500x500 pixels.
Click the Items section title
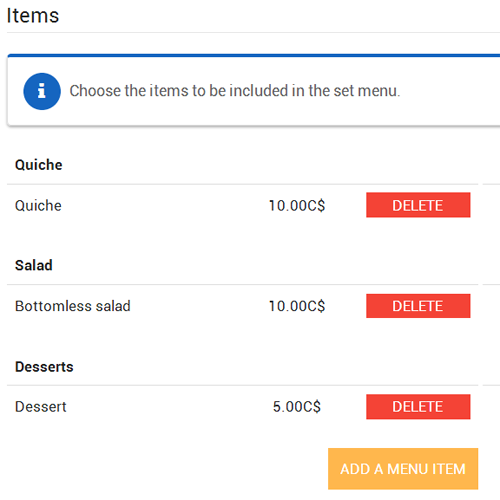pos(33,16)
